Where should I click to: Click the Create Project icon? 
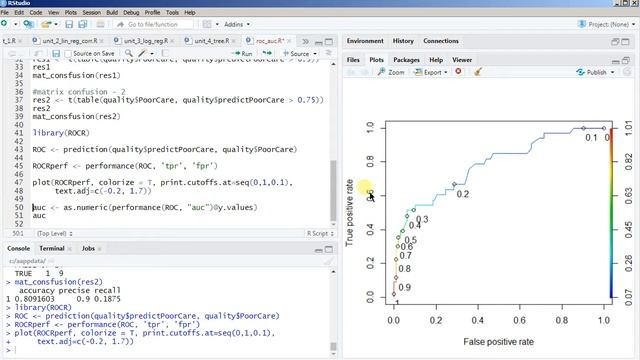(x=28, y=24)
